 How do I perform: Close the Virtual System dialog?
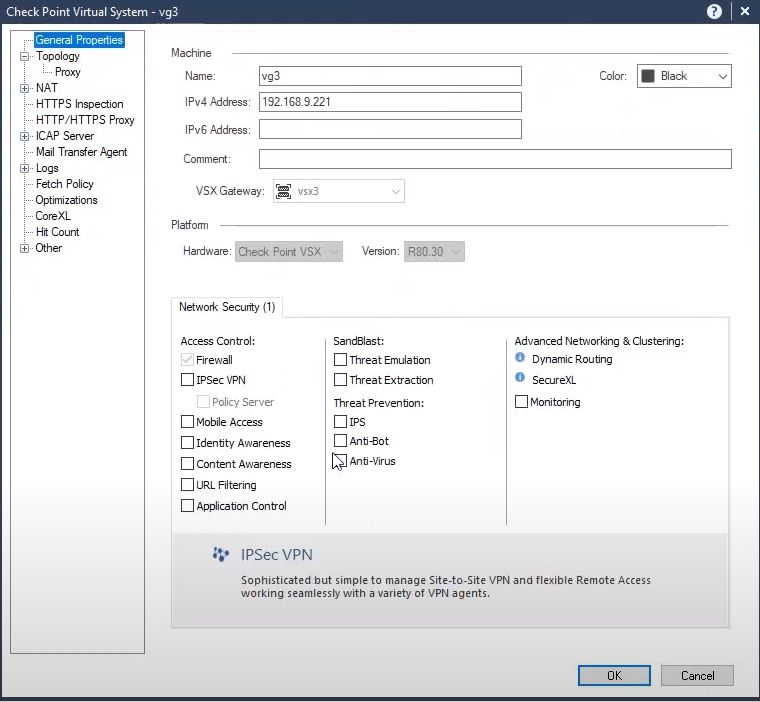[x=745, y=11]
